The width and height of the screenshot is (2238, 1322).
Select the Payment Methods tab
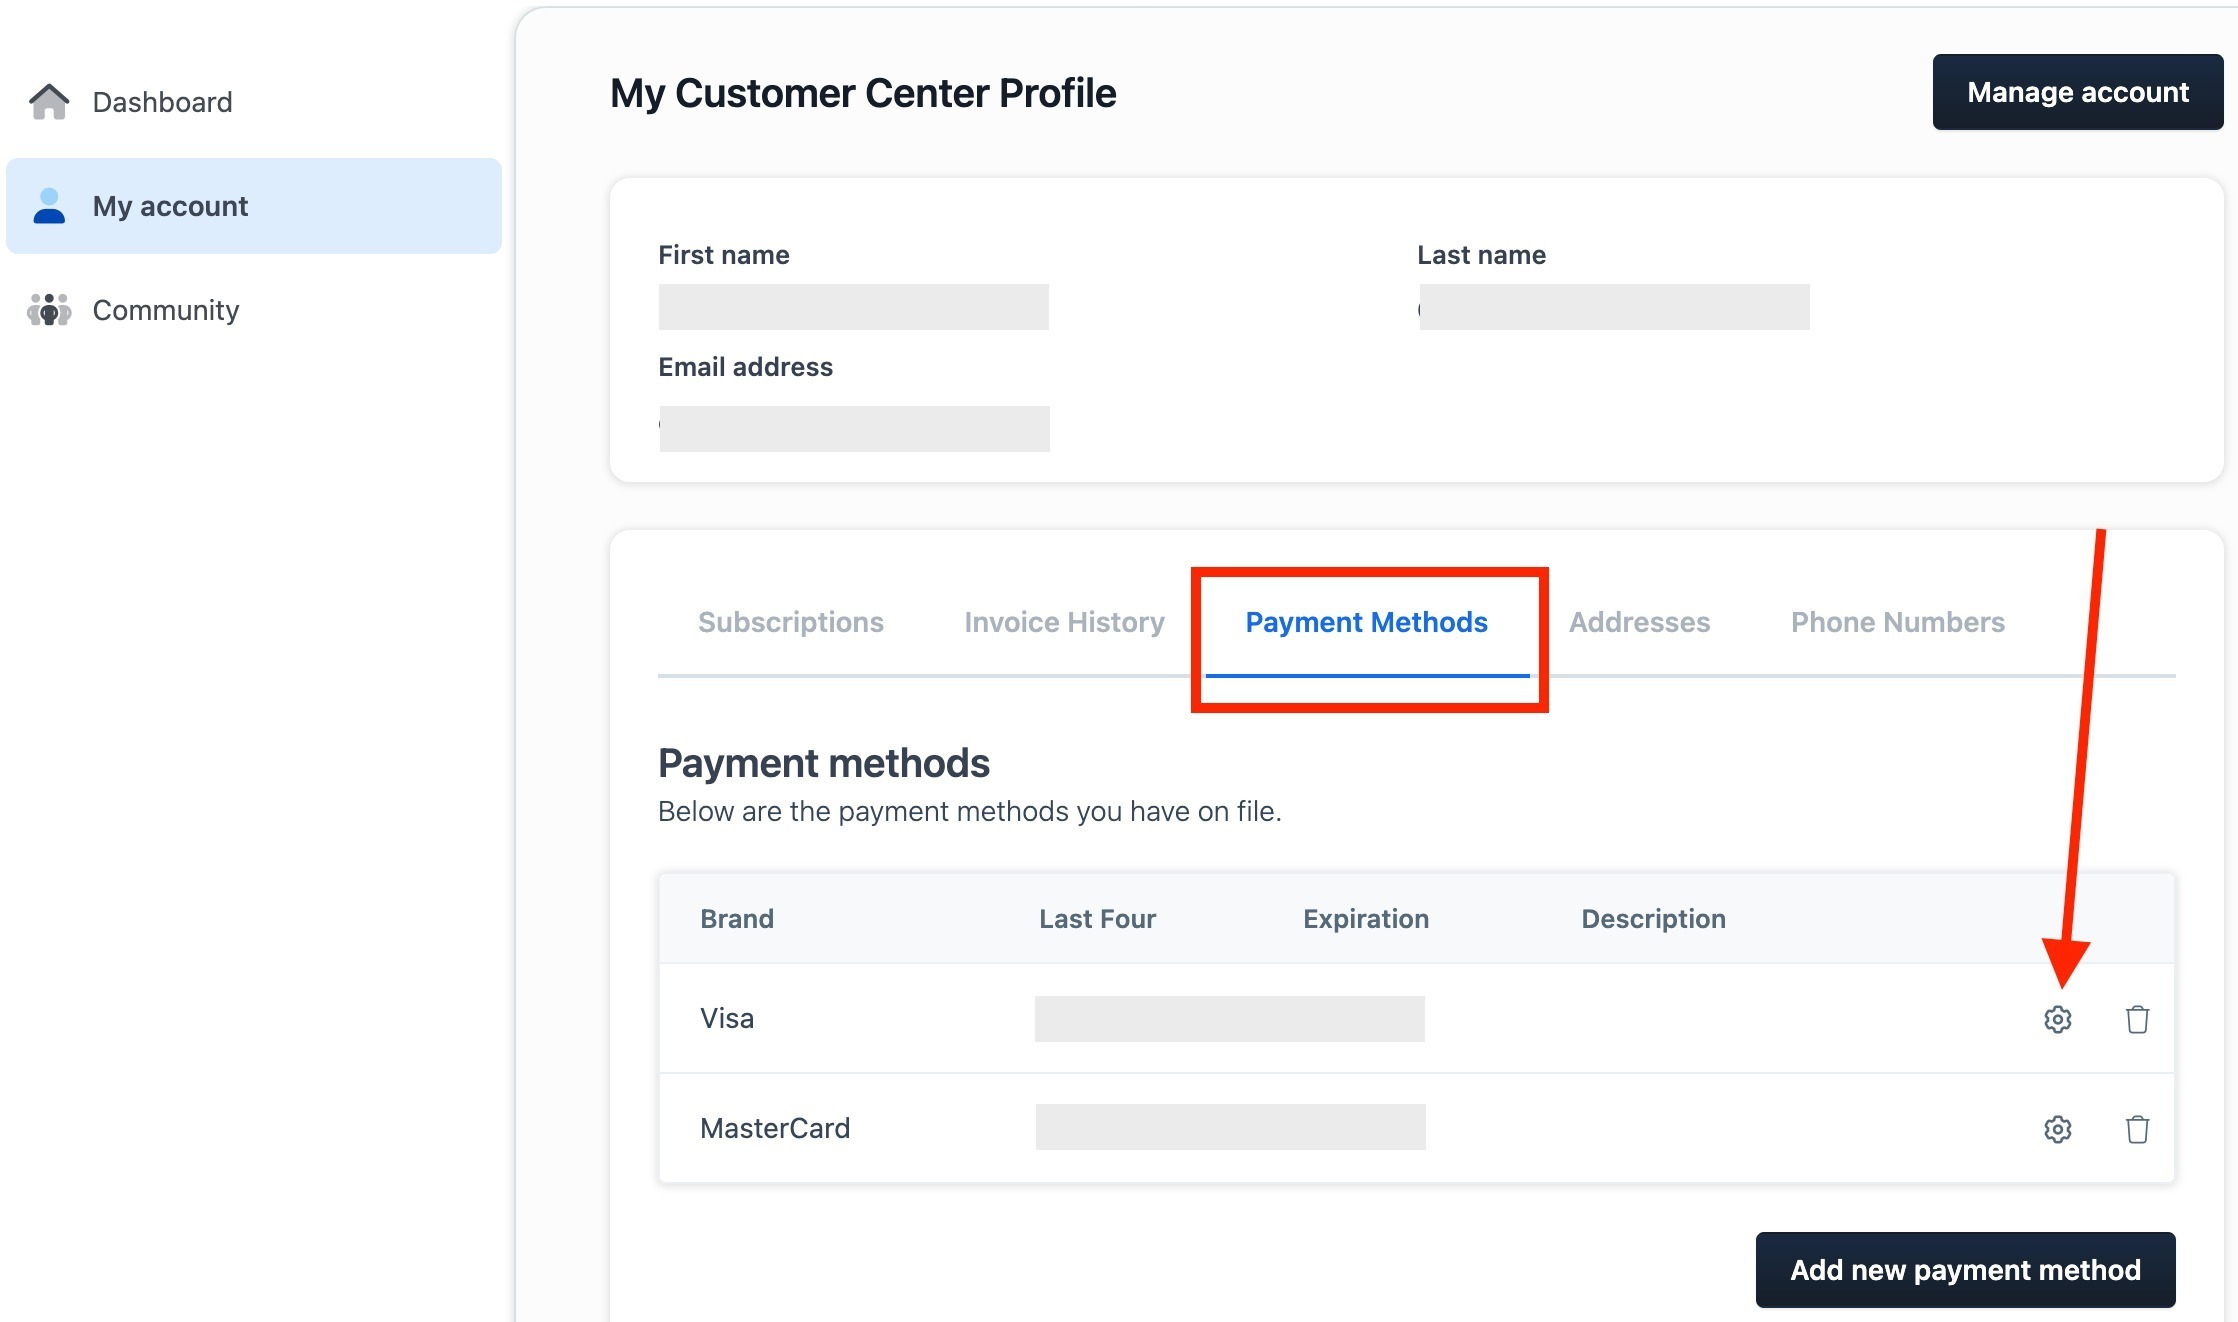(x=1367, y=622)
